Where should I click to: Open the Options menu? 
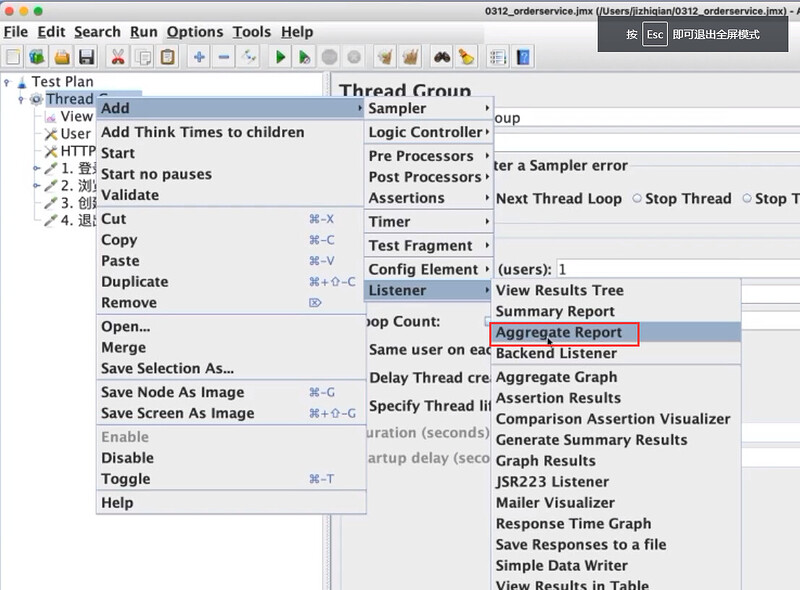click(x=195, y=32)
